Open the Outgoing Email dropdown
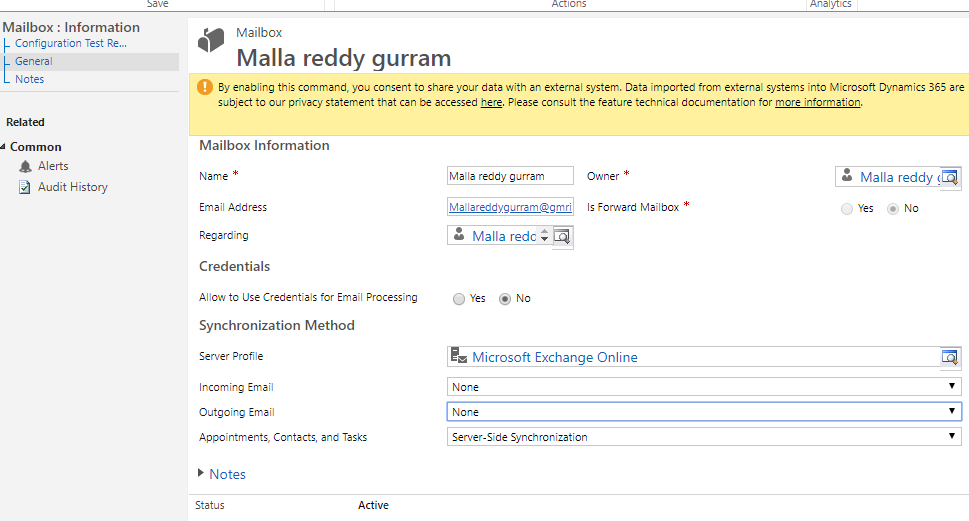The image size is (969, 521). [704, 412]
